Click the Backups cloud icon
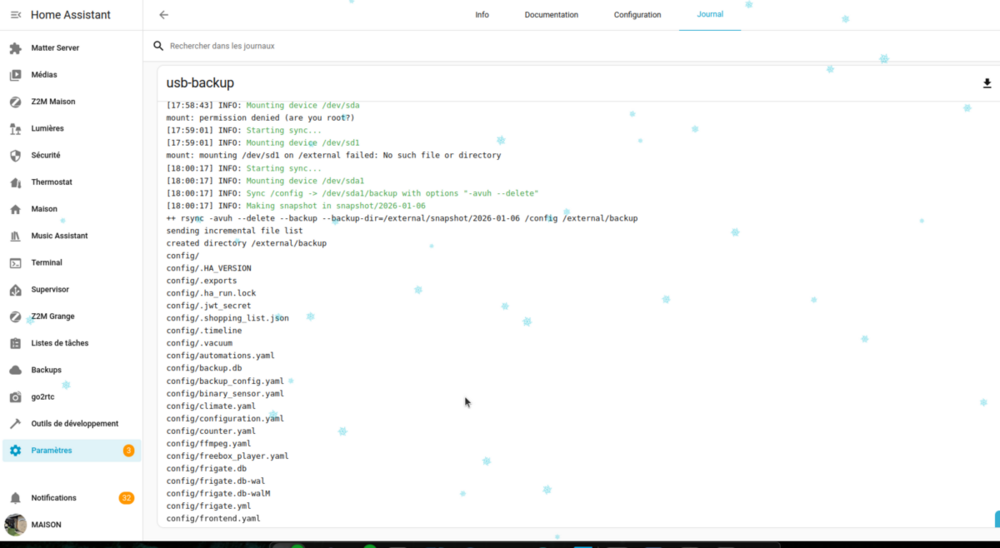The height and width of the screenshot is (548, 1000). point(16,369)
